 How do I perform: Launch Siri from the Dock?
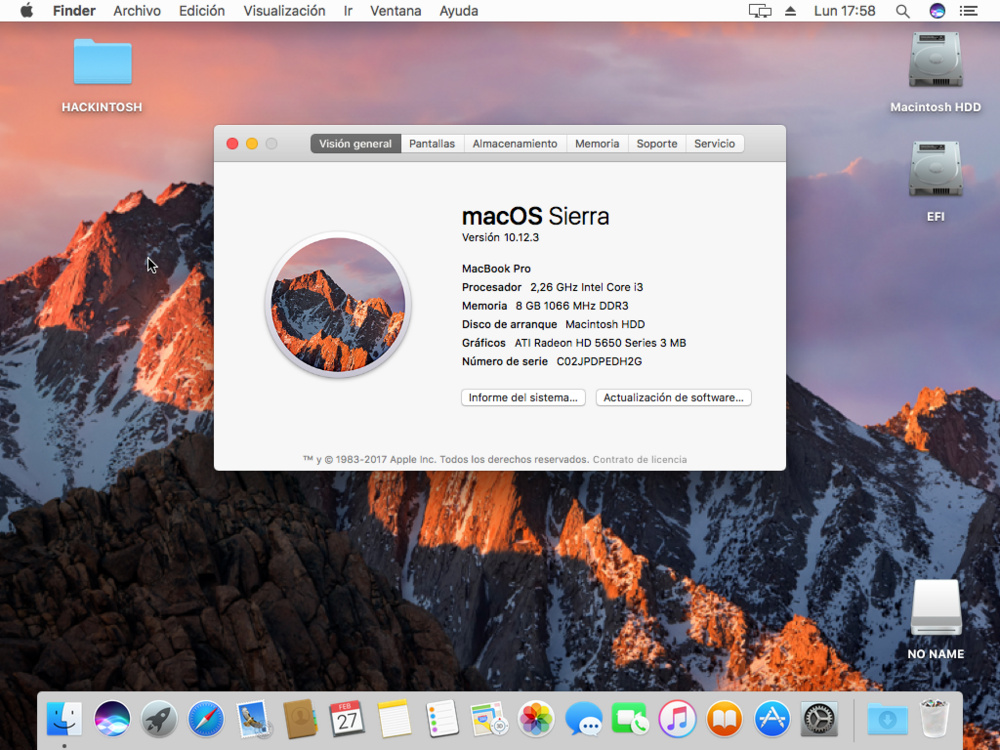tap(112, 718)
